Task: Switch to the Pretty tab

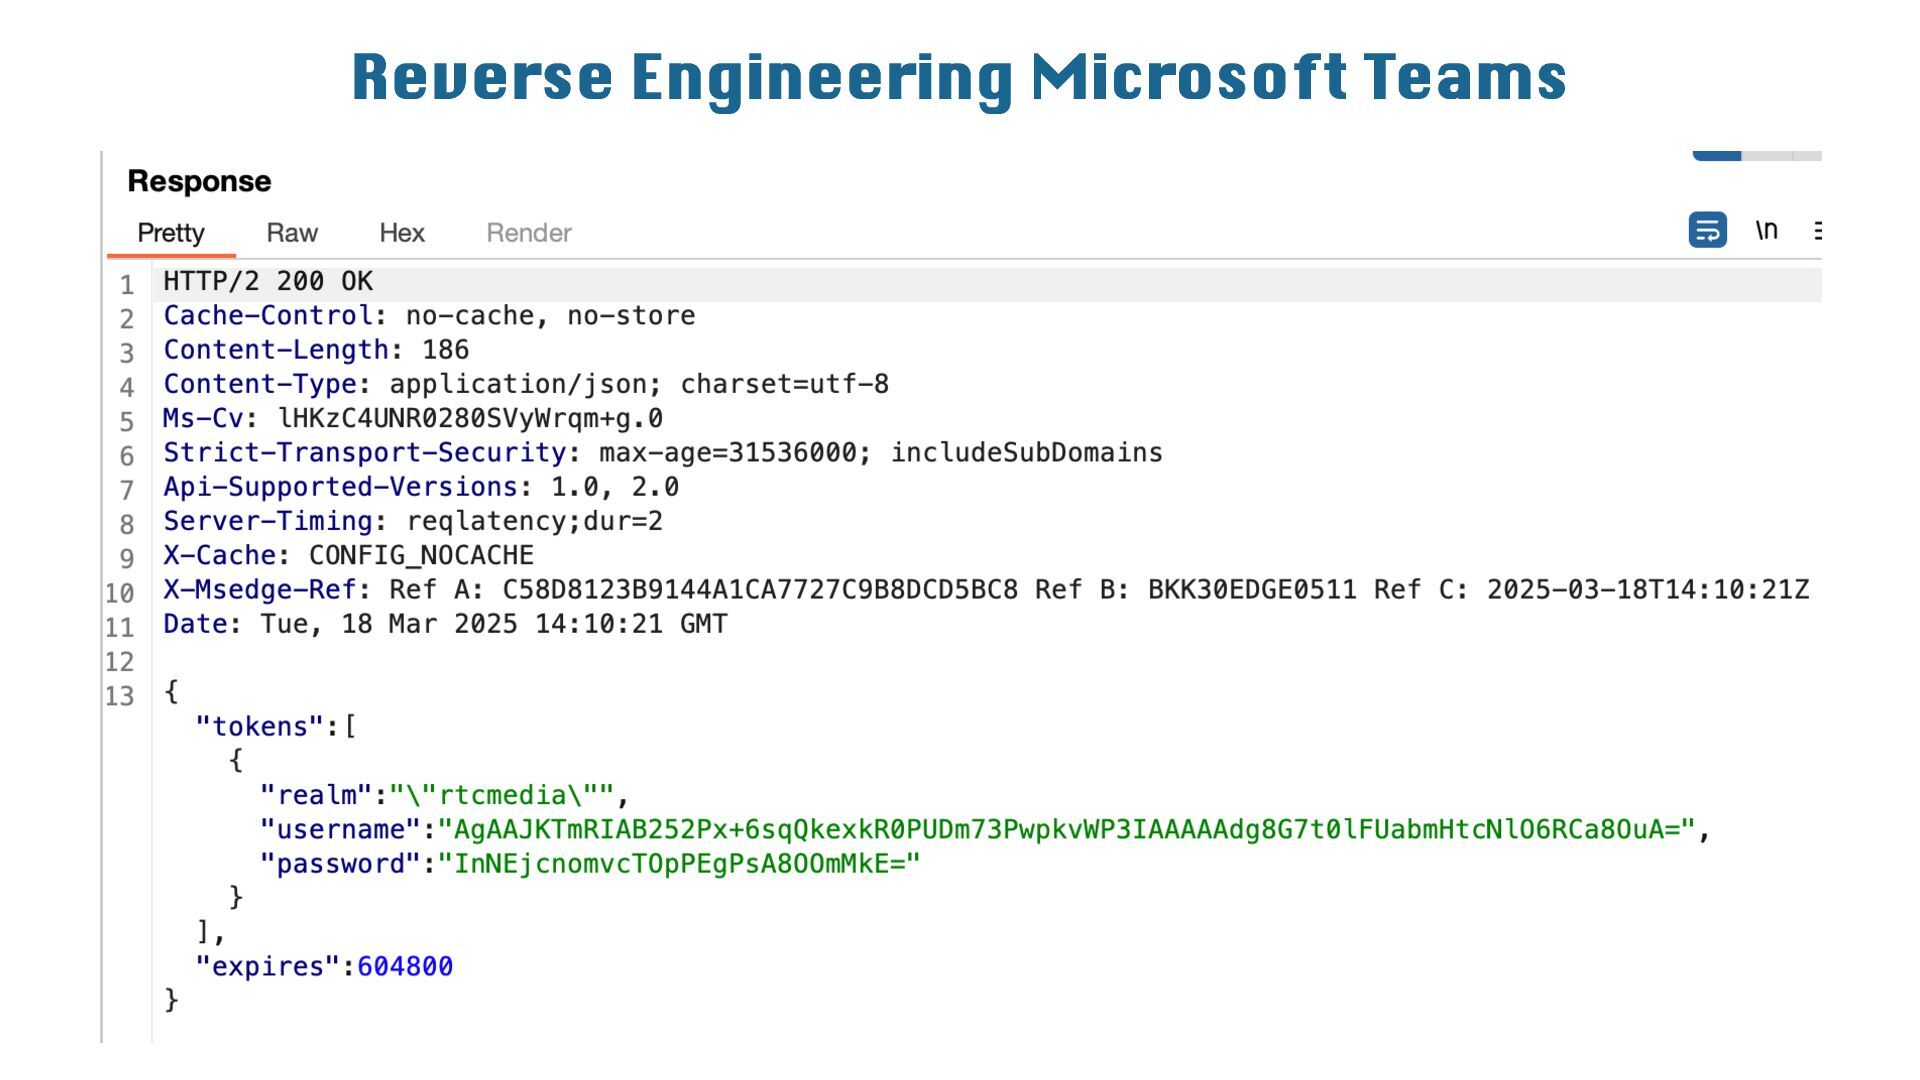Action: (171, 233)
